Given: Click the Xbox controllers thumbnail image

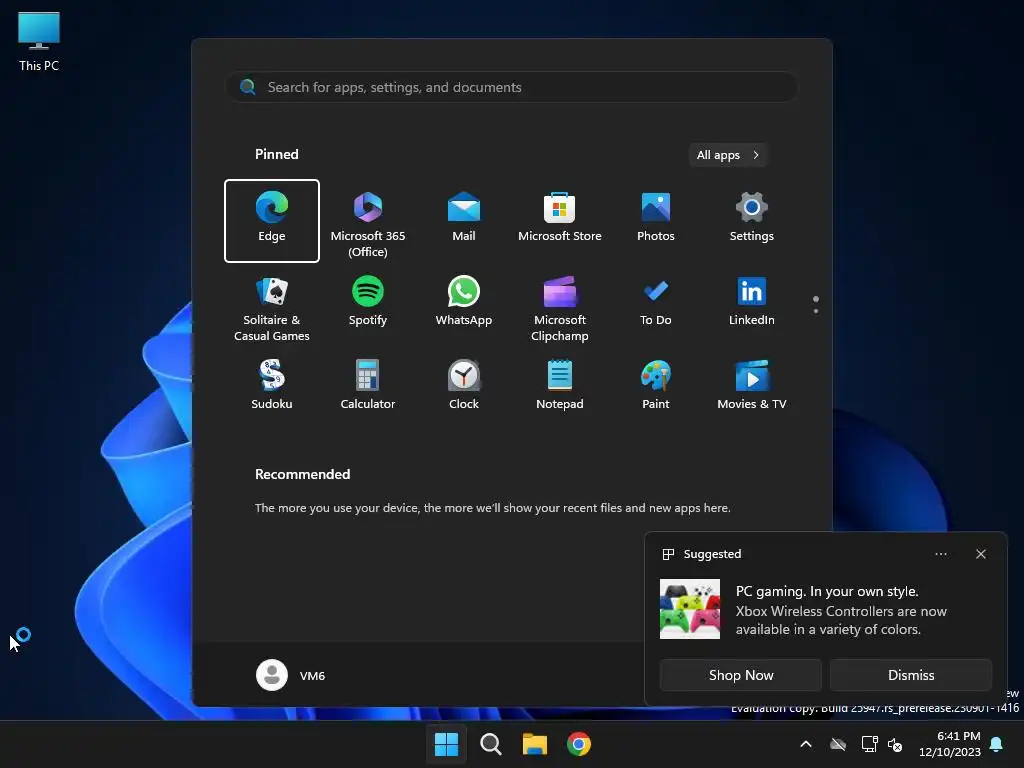Looking at the screenshot, I should pyautogui.click(x=690, y=609).
